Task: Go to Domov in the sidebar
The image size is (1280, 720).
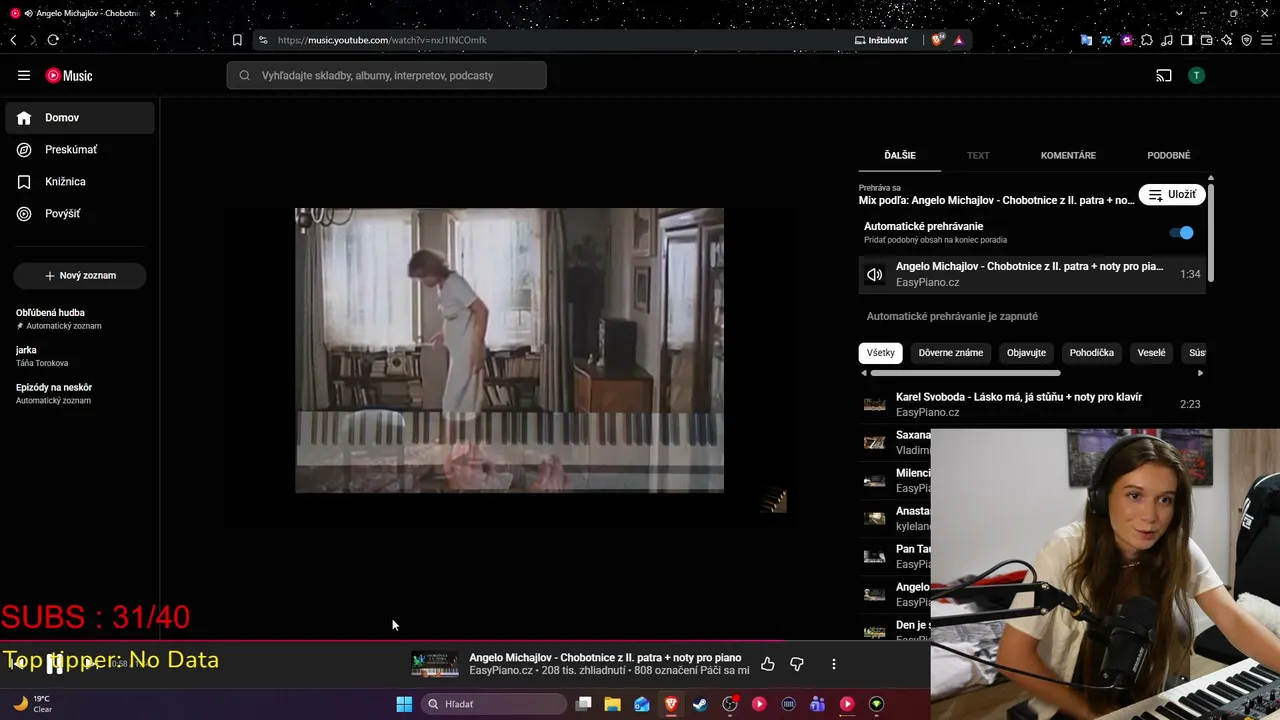Action: [x=80, y=118]
